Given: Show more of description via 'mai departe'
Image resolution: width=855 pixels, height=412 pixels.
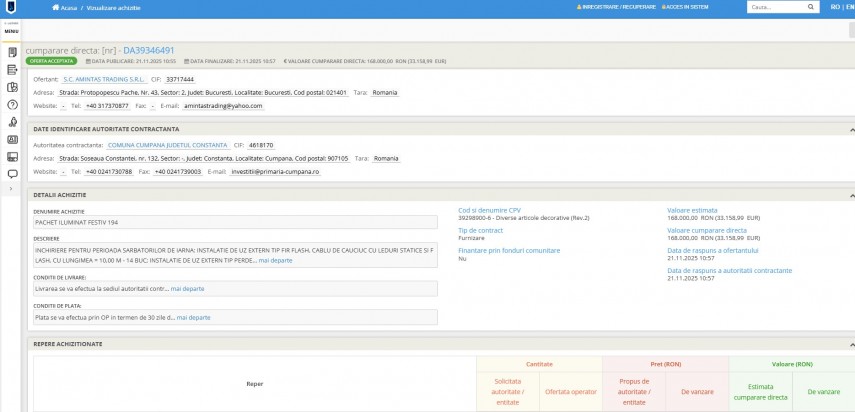Looking at the screenshot, I should click(275, 260).
